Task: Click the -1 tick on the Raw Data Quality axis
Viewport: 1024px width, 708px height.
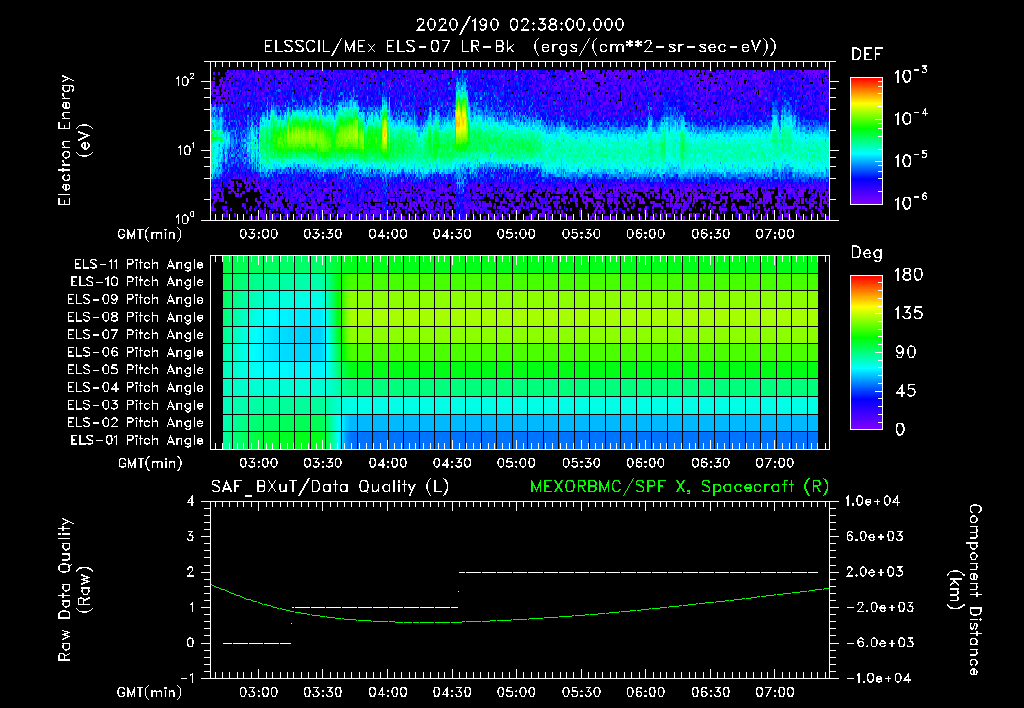Action: (187, 678)
